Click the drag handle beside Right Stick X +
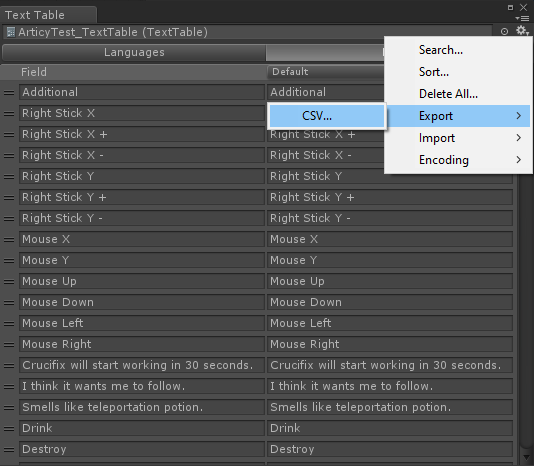The height and width of the screenshot is (466, 534). coord(9,135)
